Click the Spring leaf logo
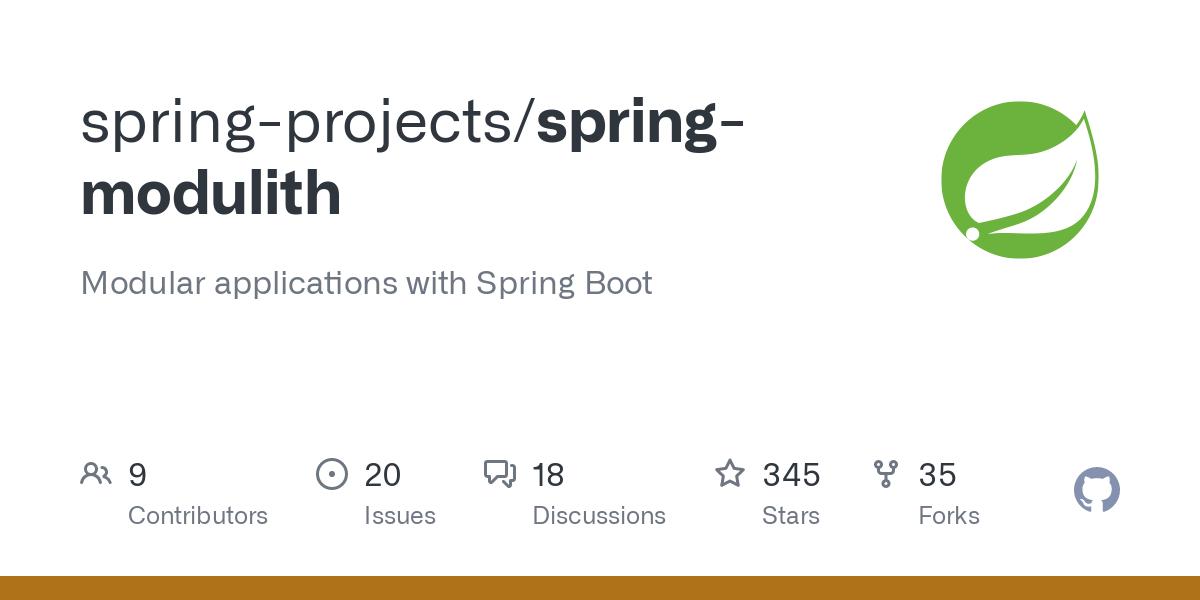1200x600 pixels. point(1019,180)
